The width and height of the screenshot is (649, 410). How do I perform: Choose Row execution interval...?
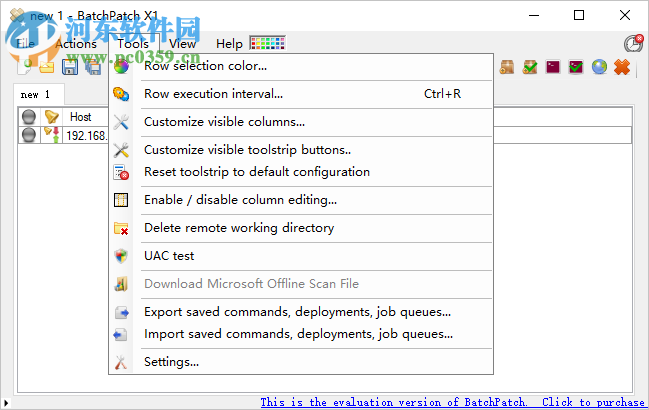(x=301, y=94)
